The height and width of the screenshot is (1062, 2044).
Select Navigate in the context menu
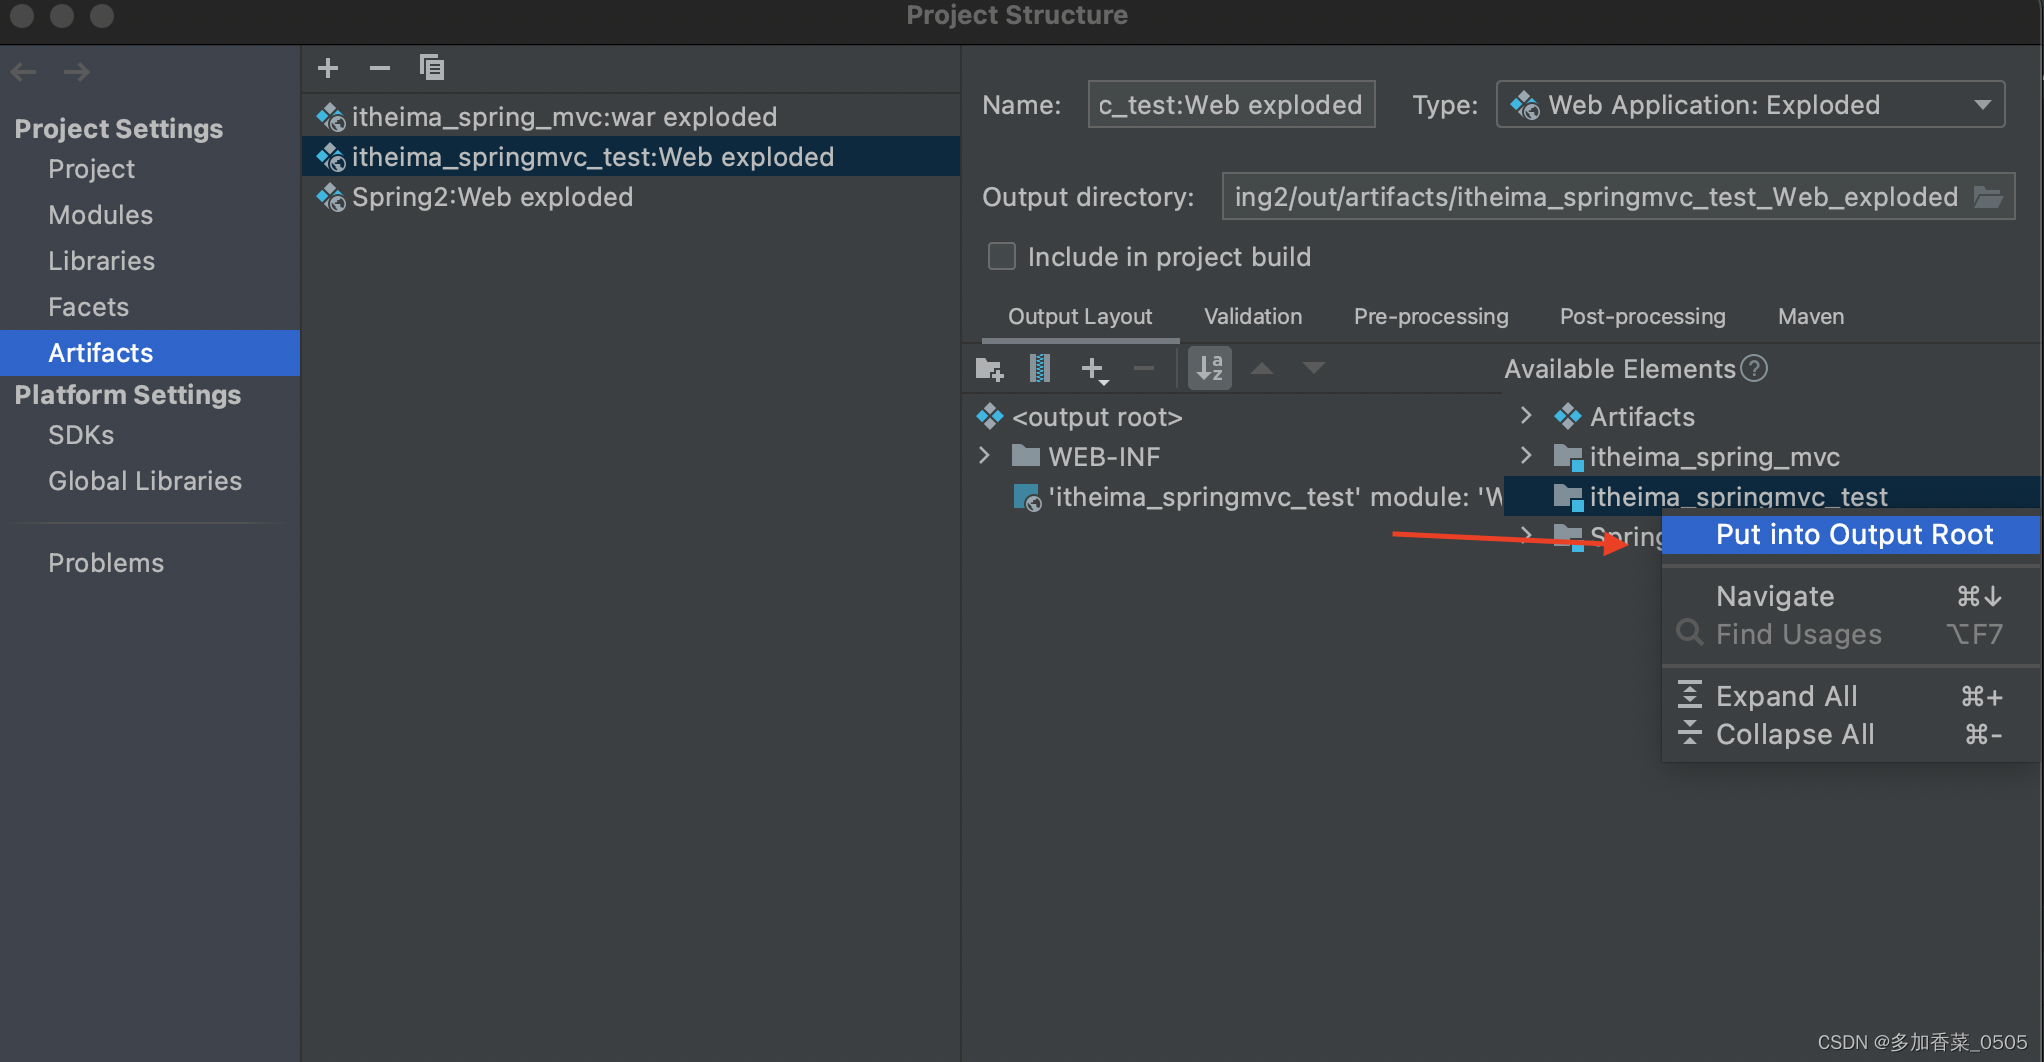point(1850,597)
